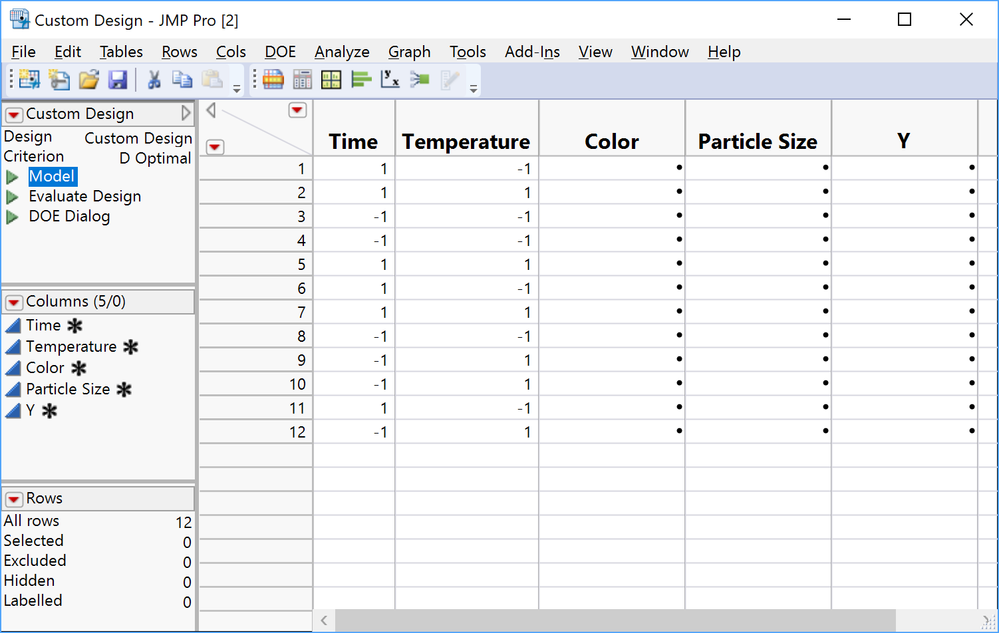Viewport: 999px width, 633px height.
Task: Click the green horizontal bars Distribution icon
Action: [361, 80]
